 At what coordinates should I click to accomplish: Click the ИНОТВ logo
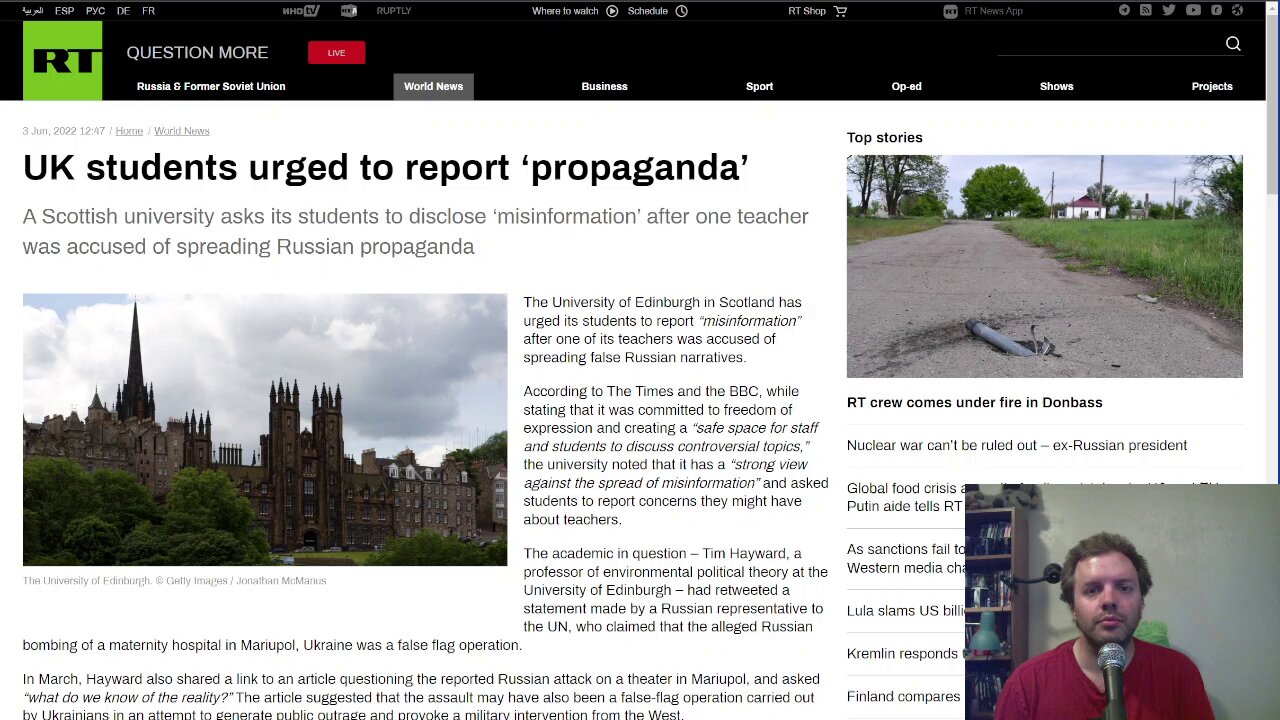click(301, 11)
